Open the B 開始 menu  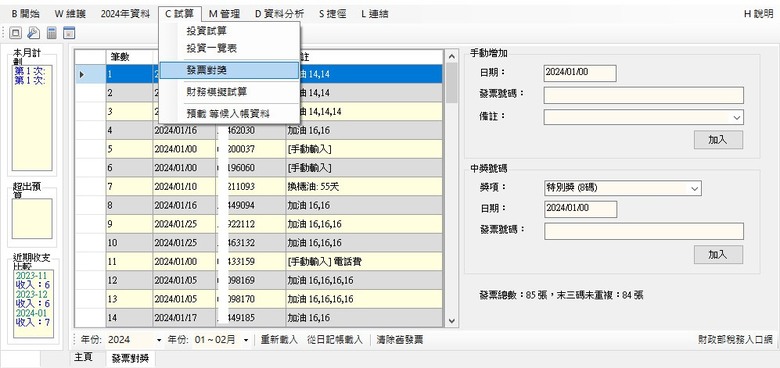(25, 14)
